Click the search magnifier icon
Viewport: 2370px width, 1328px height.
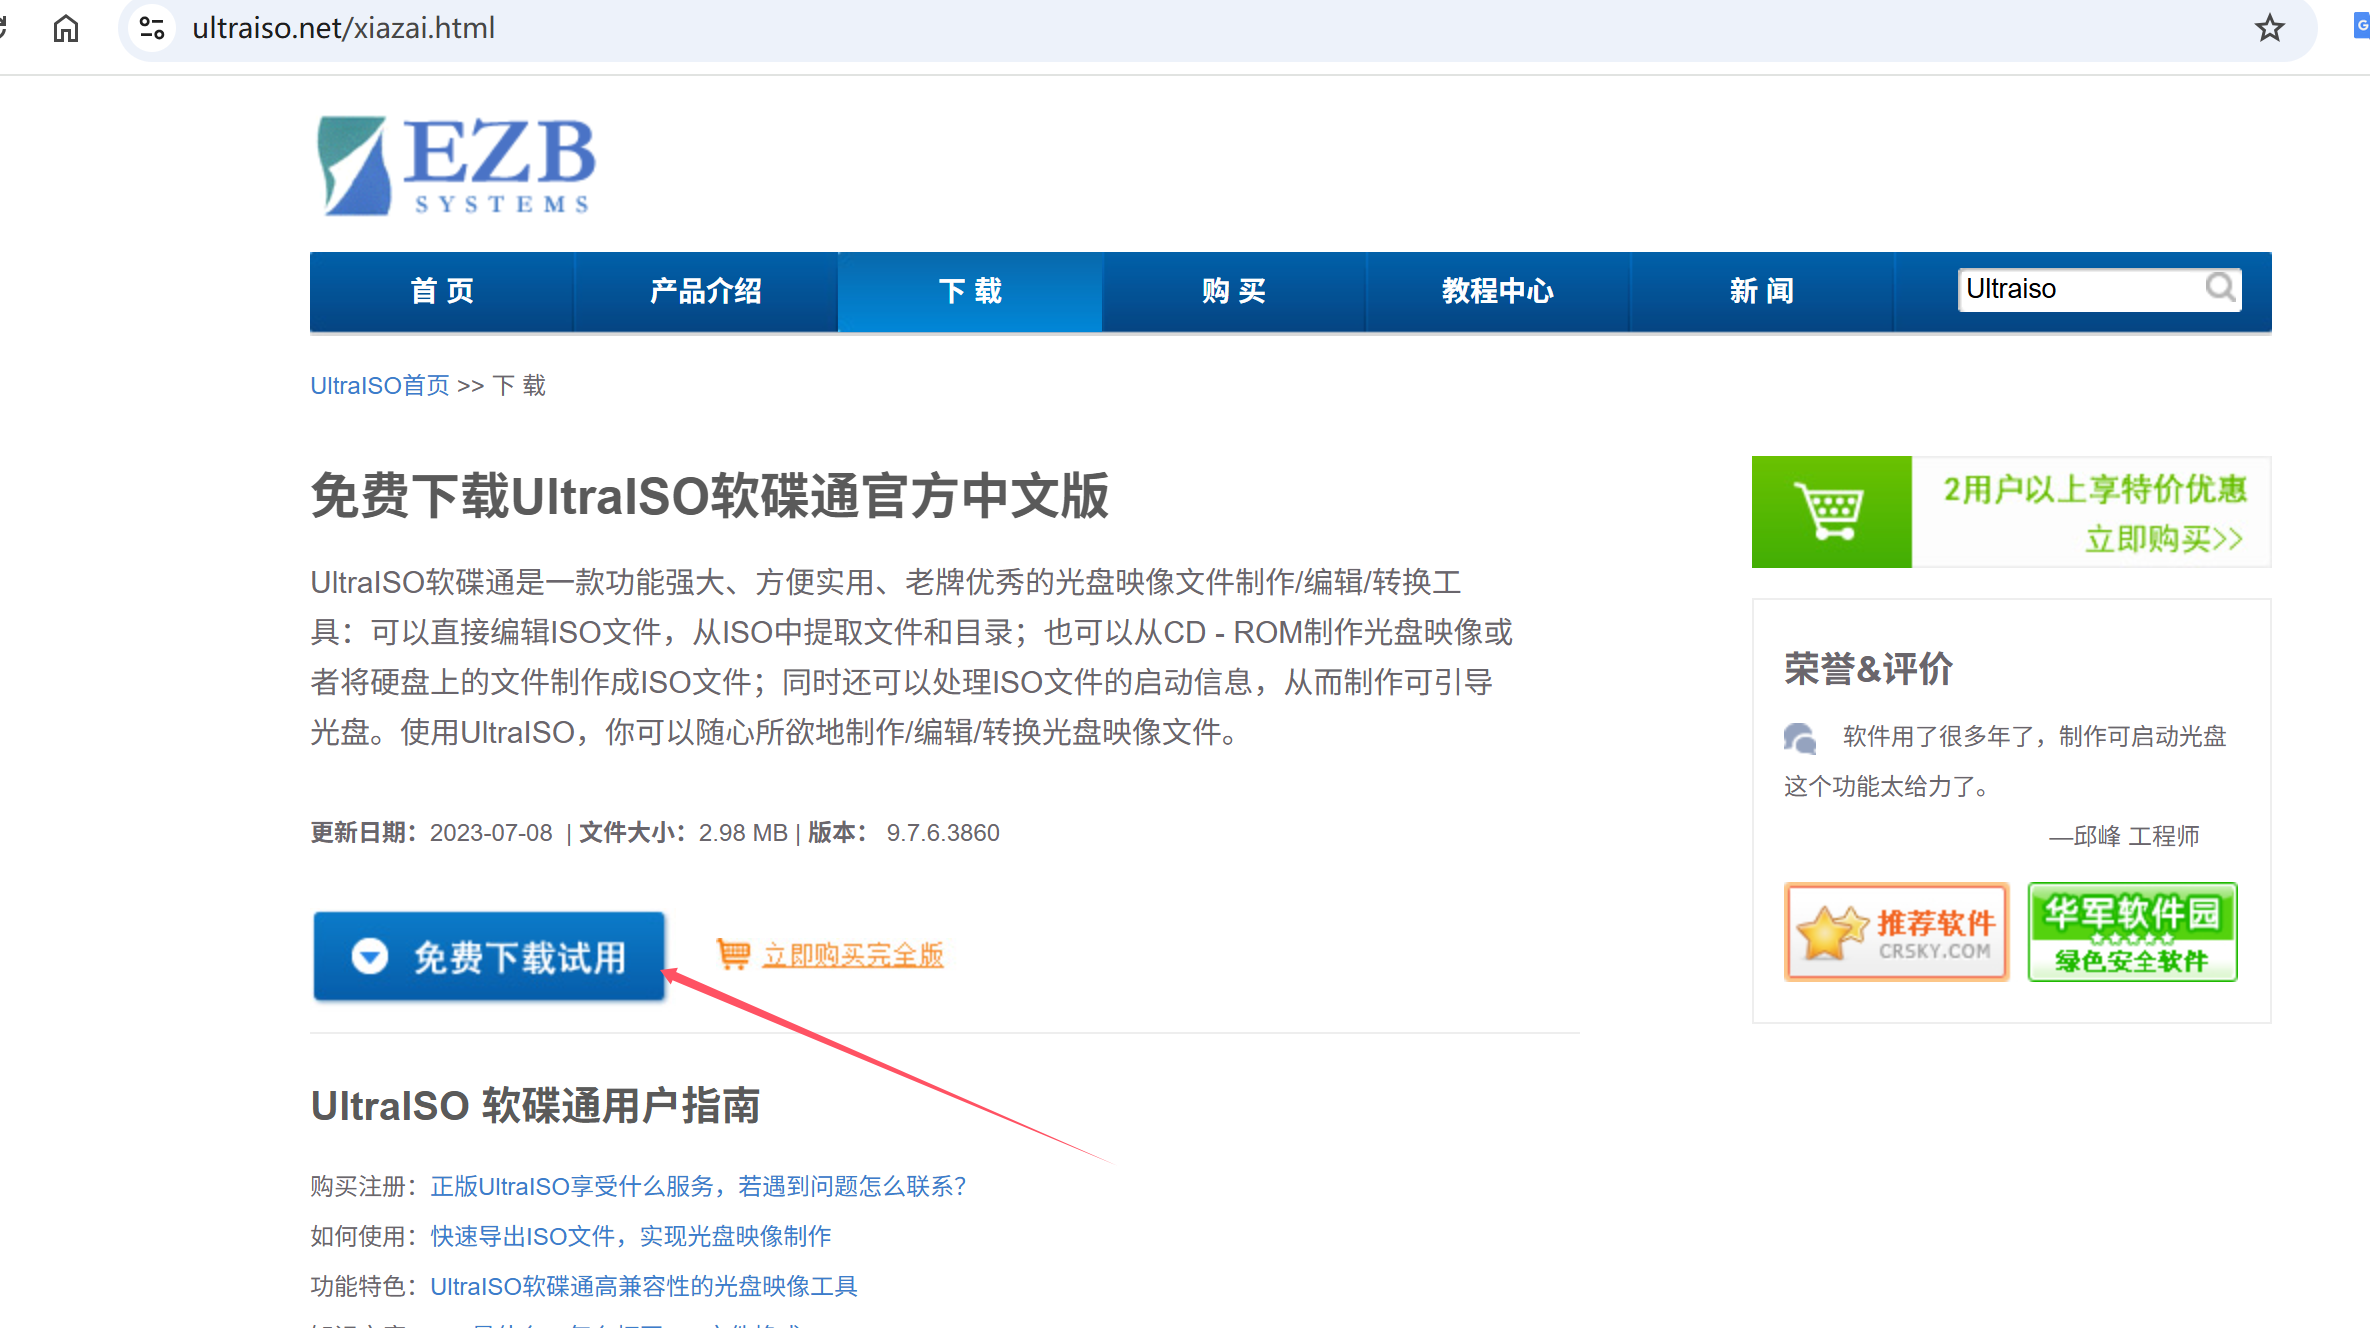tap(2219, 289)
